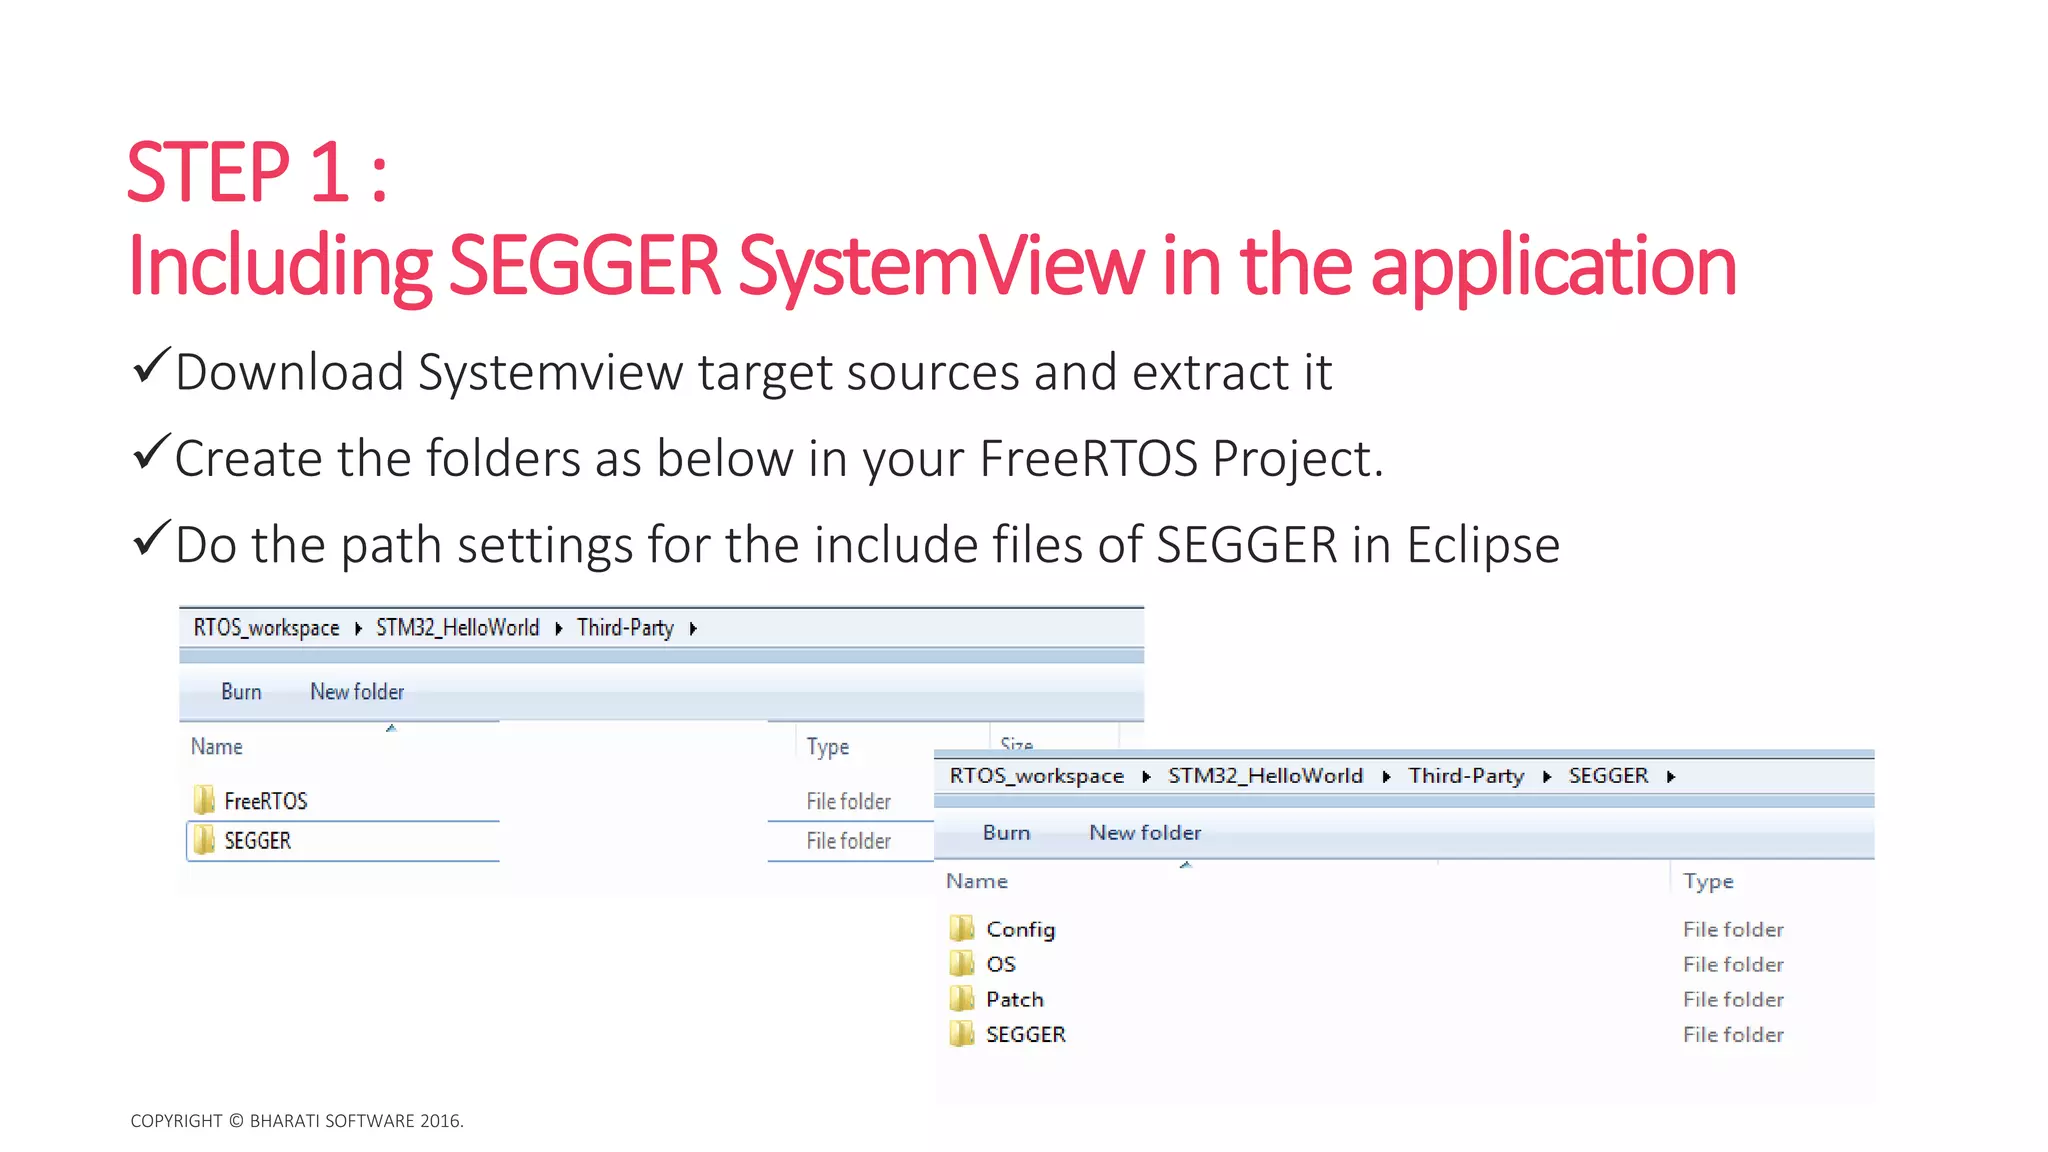Open the Config folder icon
This screenshot has width=2048, height=1152.
[x=961, y=928]
